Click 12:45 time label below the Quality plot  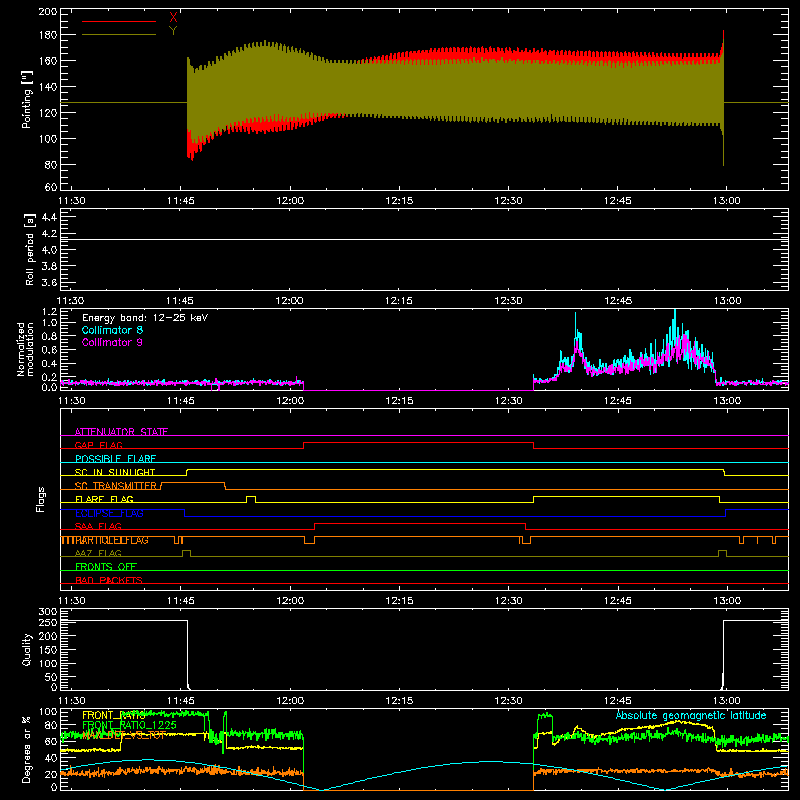click(x=617, y=701)
